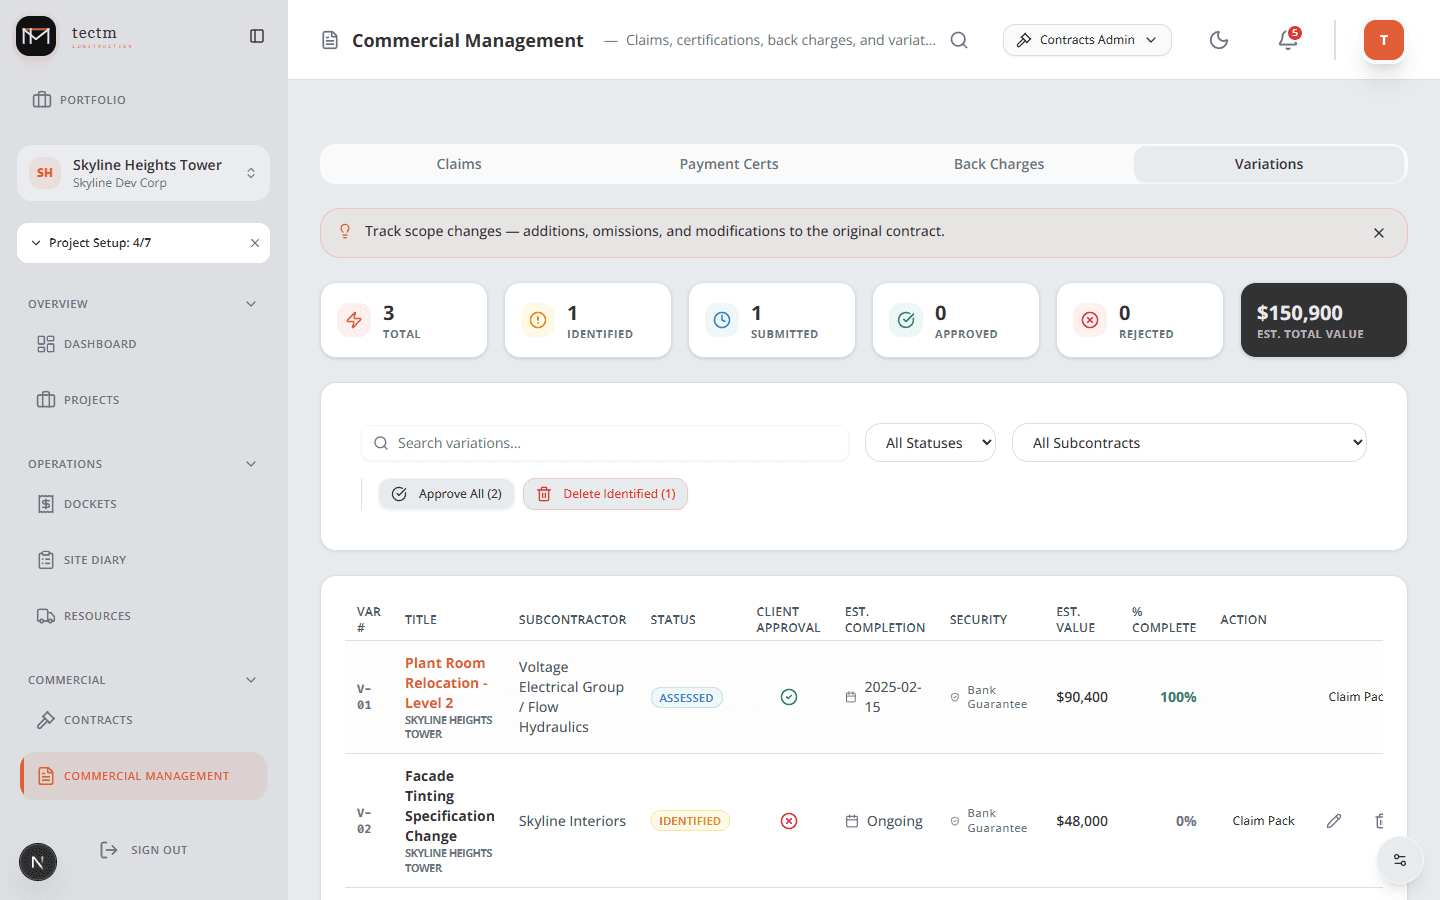
Task: Delete the Facade Tinting row via trash icon
Action: click(1378, 820)
